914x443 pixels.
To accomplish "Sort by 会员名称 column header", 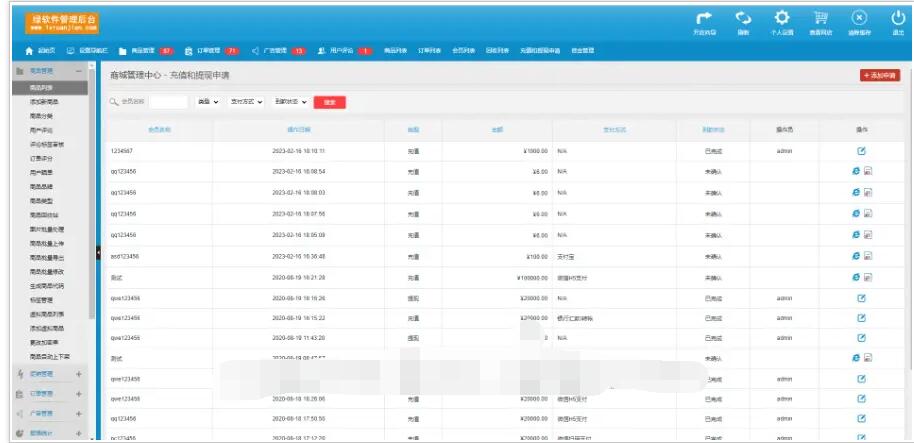I will (160, 130).
